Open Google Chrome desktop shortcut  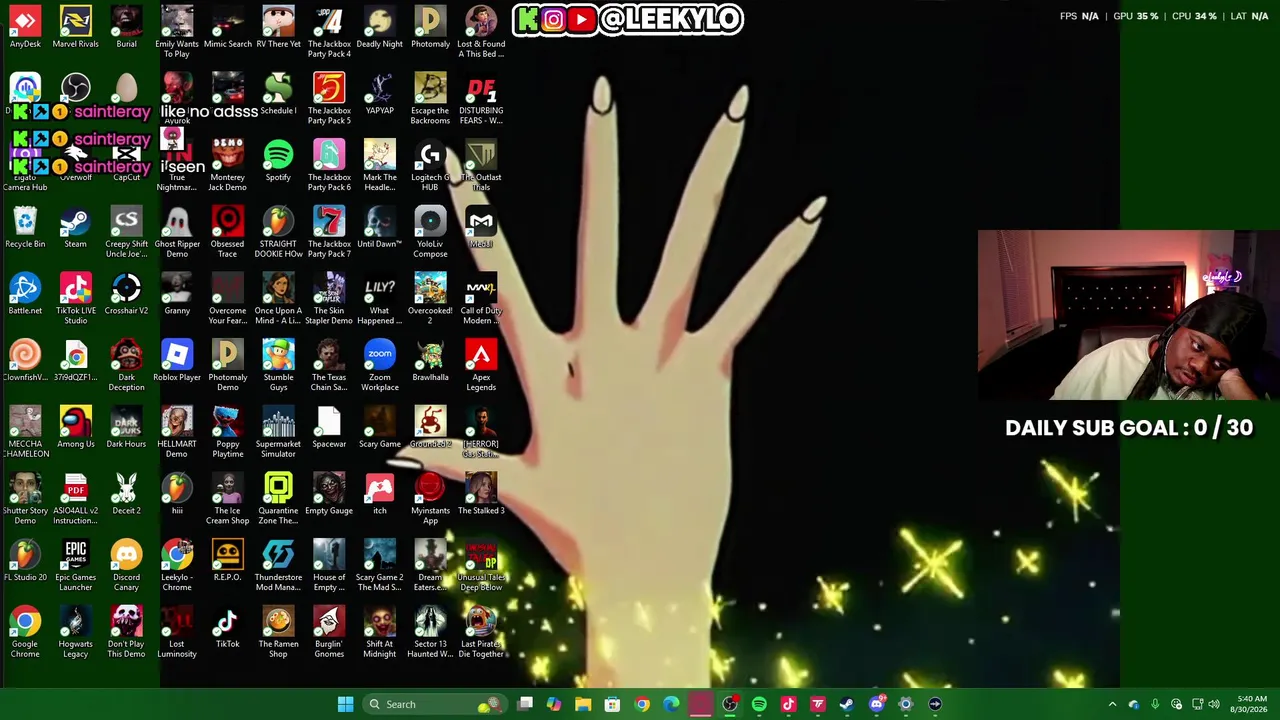coord(25,633)
